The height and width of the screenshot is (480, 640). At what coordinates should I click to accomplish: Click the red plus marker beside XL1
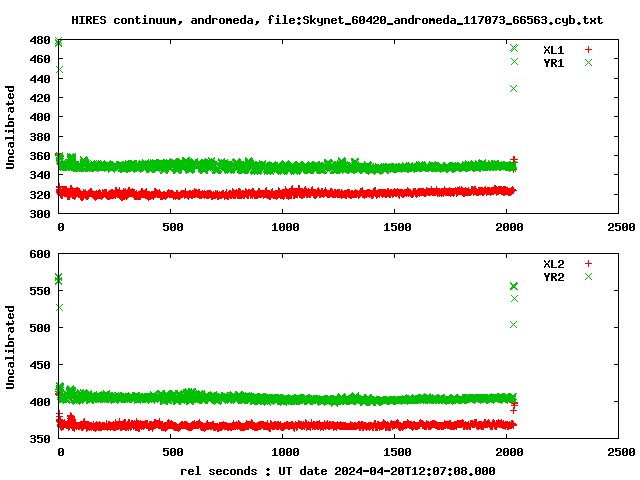[588, 50]
